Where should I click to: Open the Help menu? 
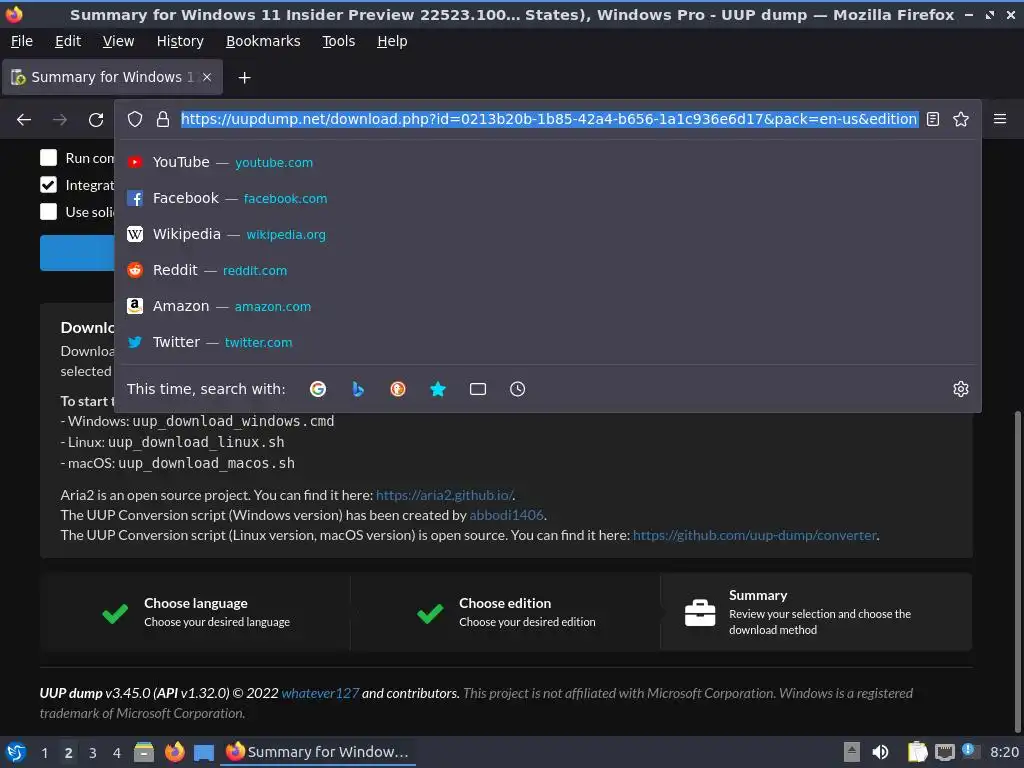392,41
